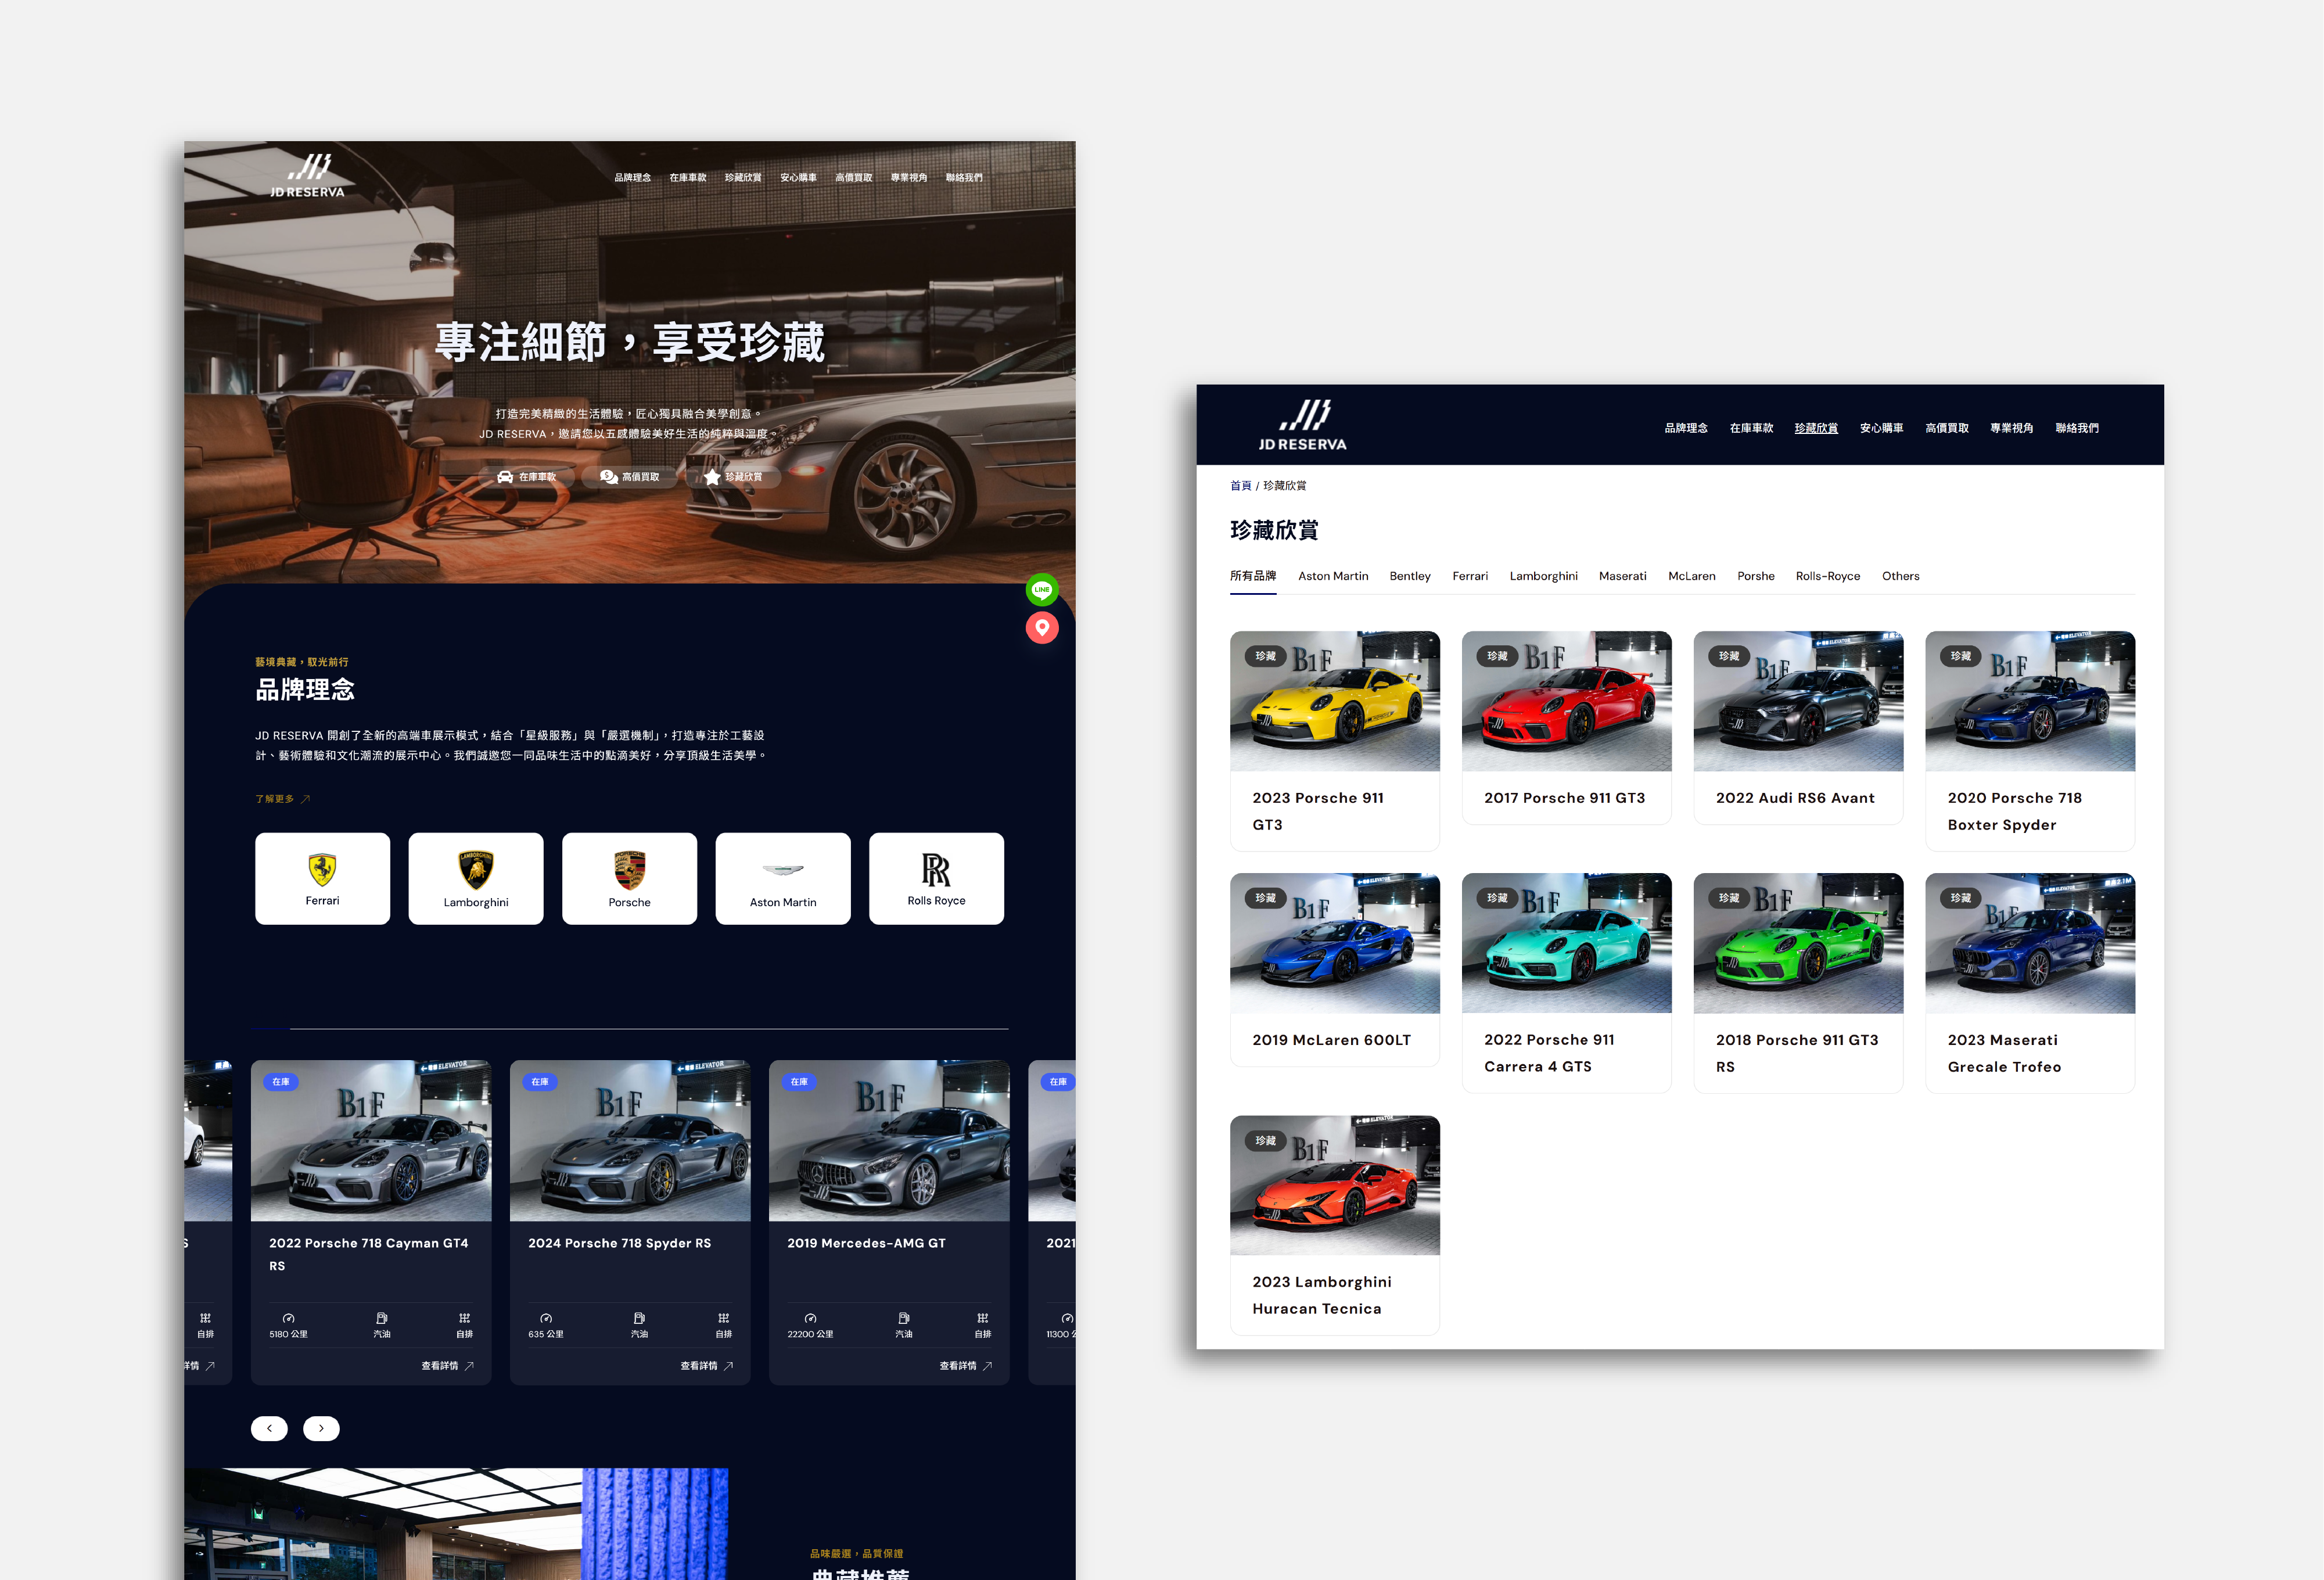Screen dimensions: 2324x1580
Task: Open the blue 2019 McLaren 600LT thumbnail
Action: pyautogui.click(x=1335, y=943)
